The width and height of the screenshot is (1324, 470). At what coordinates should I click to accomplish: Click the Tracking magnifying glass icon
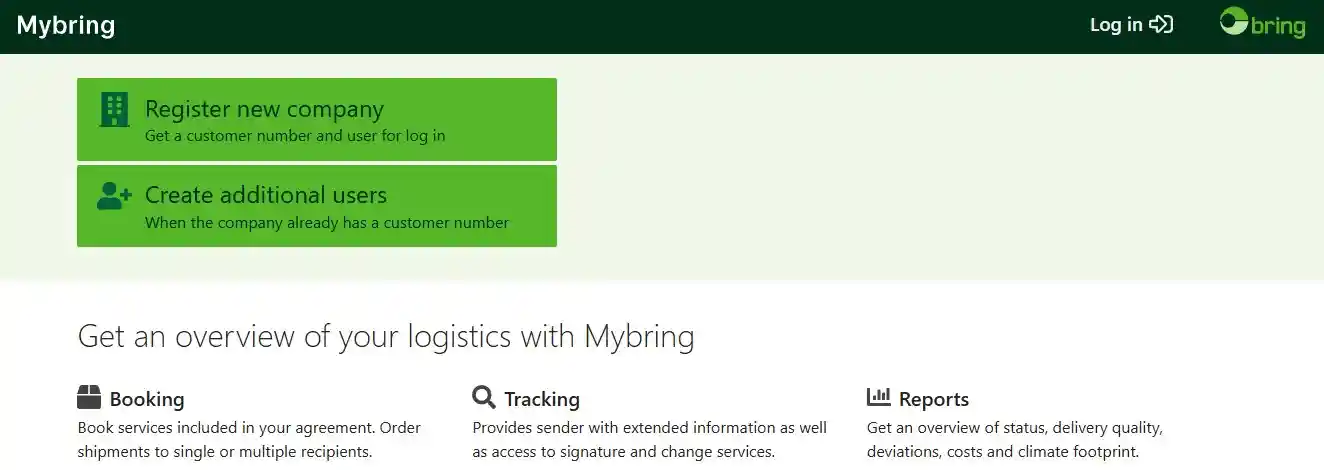484,398
